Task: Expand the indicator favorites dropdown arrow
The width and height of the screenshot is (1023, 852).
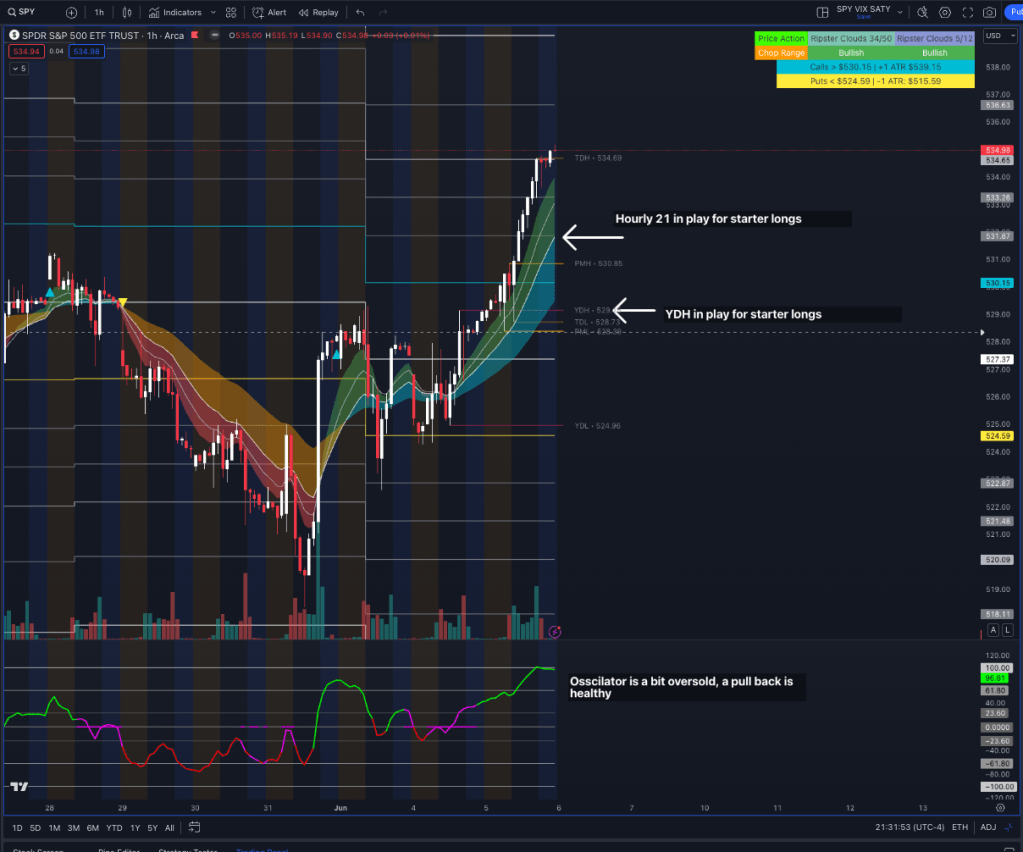Action: tap(211, 13)
